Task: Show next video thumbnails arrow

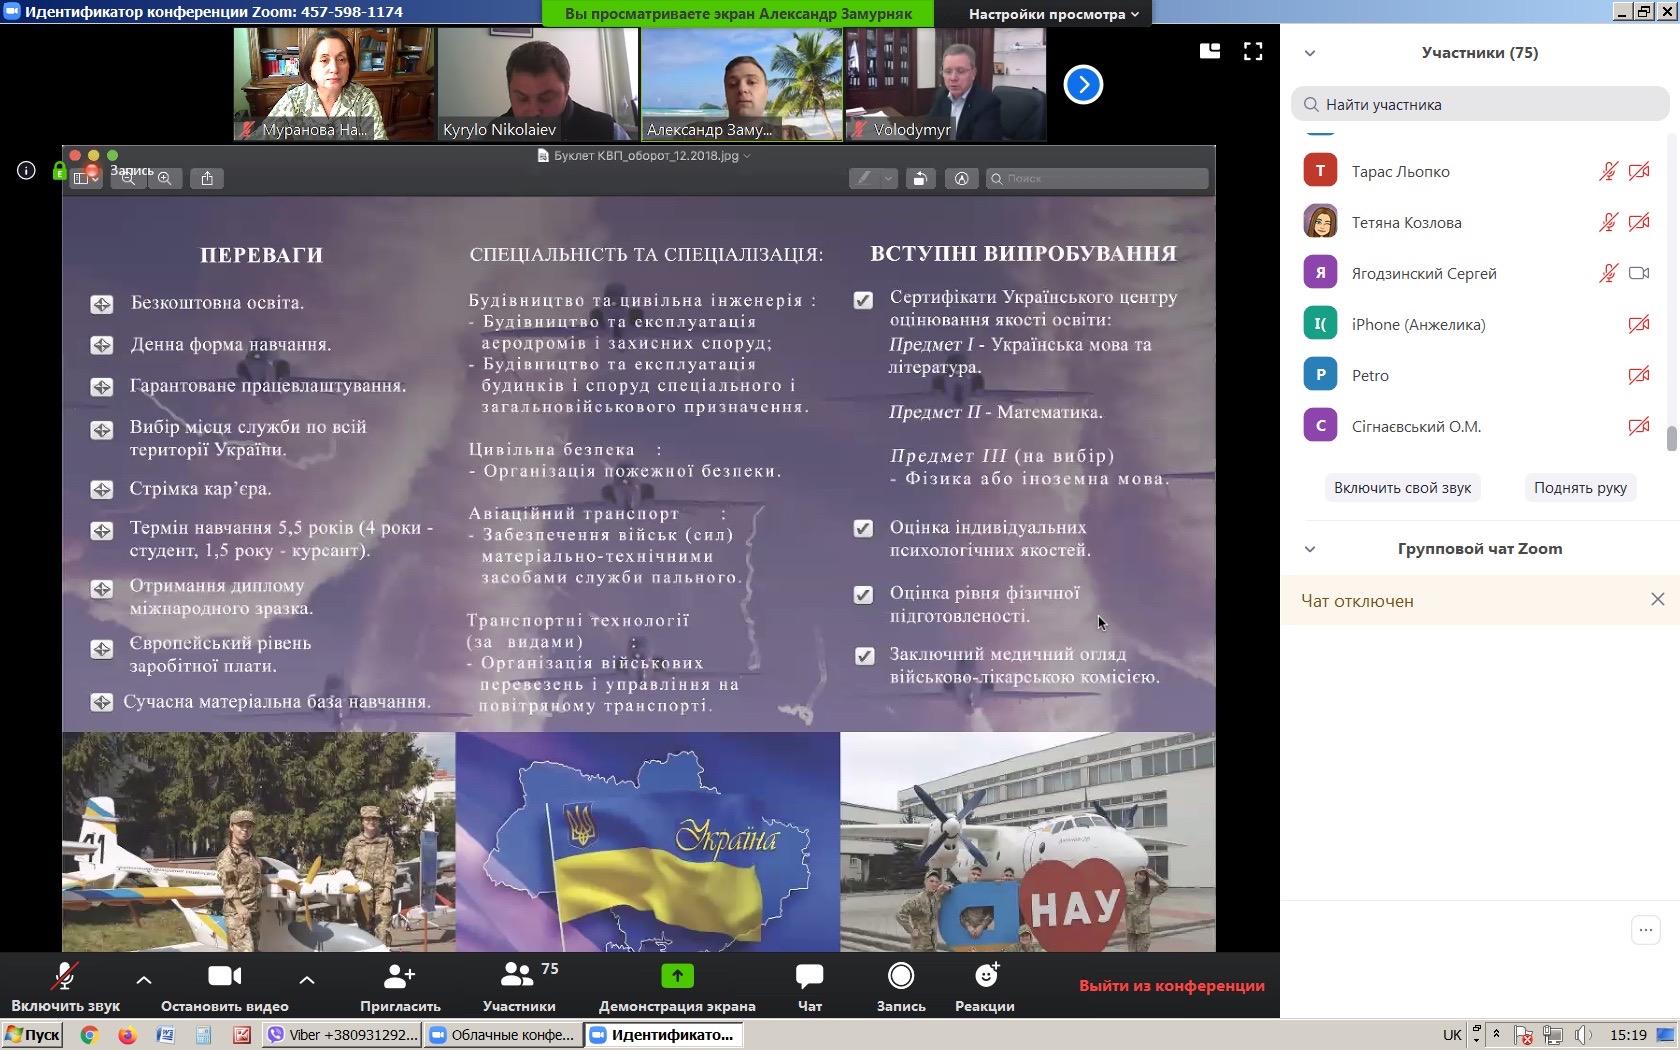Action: 1083,85
